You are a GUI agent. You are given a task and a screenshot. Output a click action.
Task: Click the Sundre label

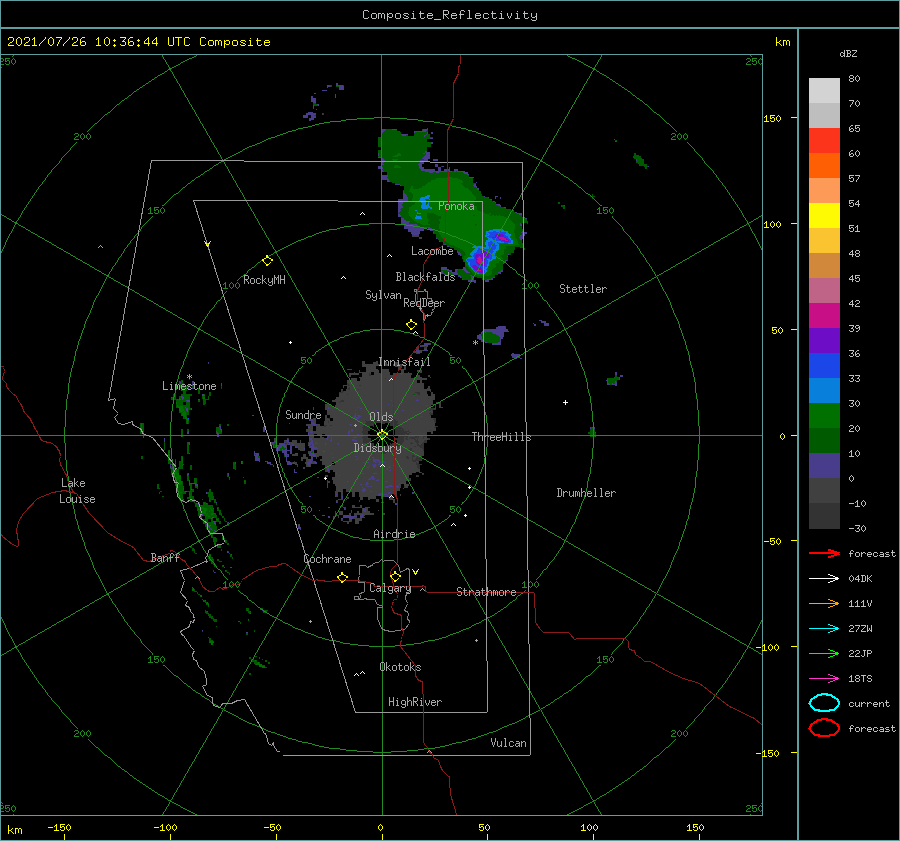pyautogui.click(x=303, y=415)
